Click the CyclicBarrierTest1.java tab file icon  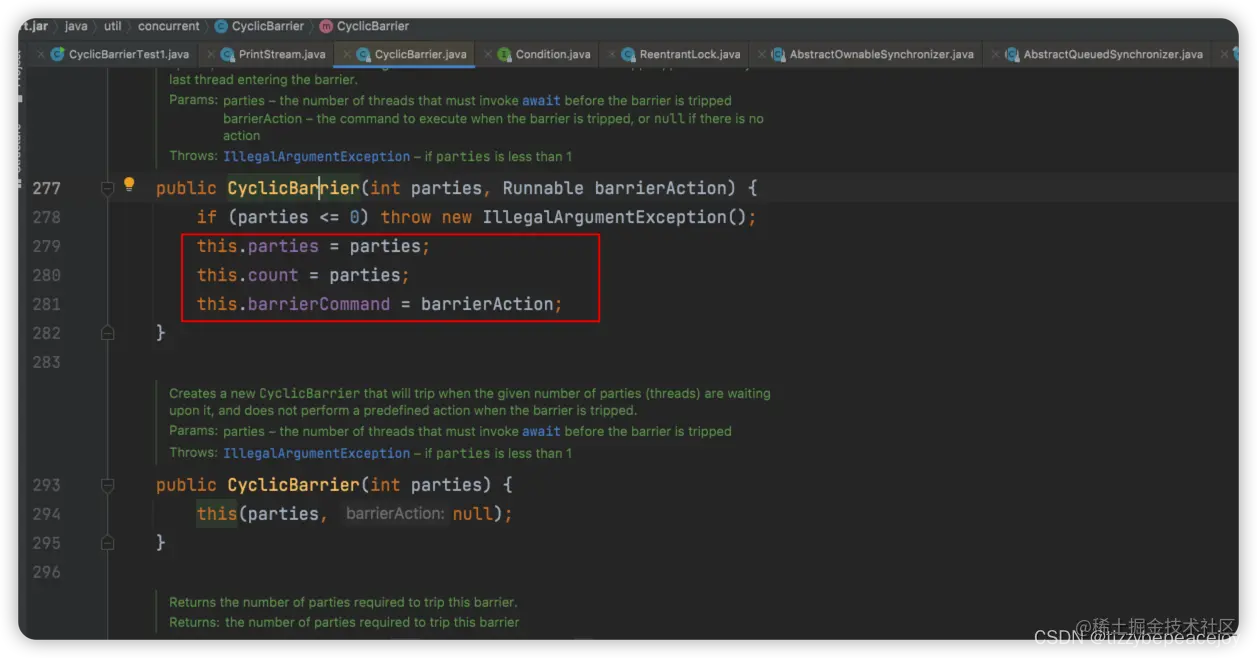[x=58, y=55]
